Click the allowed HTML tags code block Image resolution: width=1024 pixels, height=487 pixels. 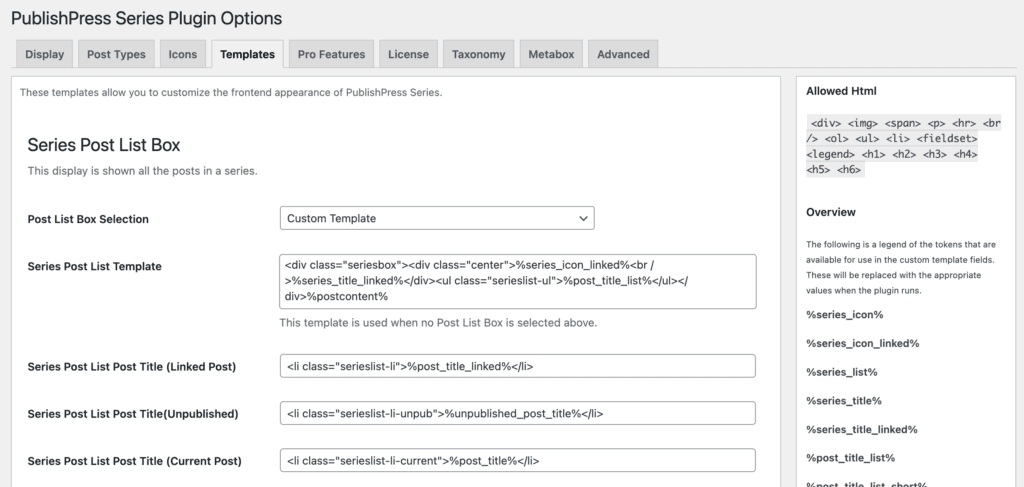coord(903,146)
